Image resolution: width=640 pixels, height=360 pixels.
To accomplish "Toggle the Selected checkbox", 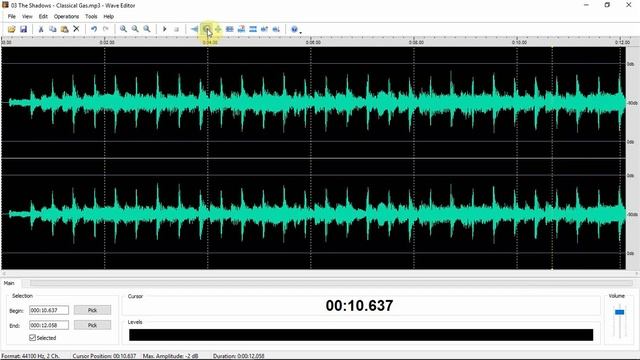I will point(33,338).
